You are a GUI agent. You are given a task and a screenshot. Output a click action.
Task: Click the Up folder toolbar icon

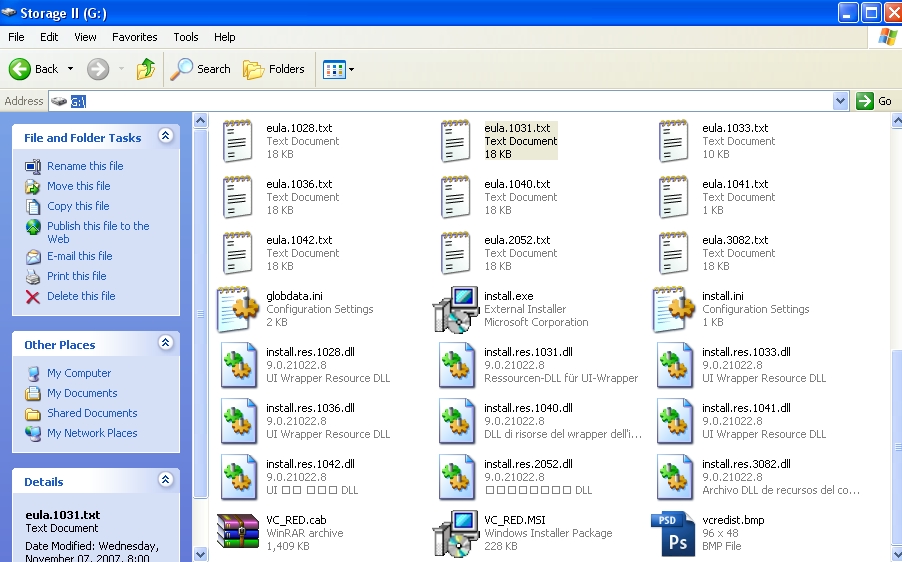(x=146, y=69)
